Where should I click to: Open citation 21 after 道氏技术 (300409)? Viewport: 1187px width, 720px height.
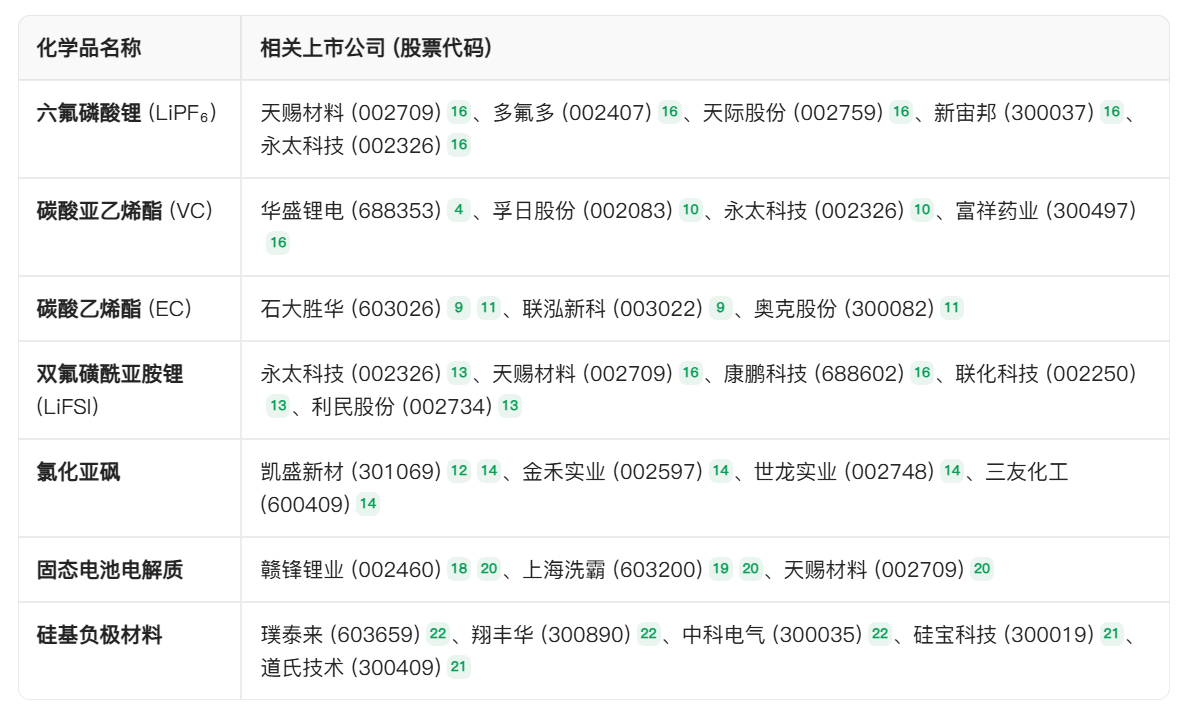pos(458,667)
